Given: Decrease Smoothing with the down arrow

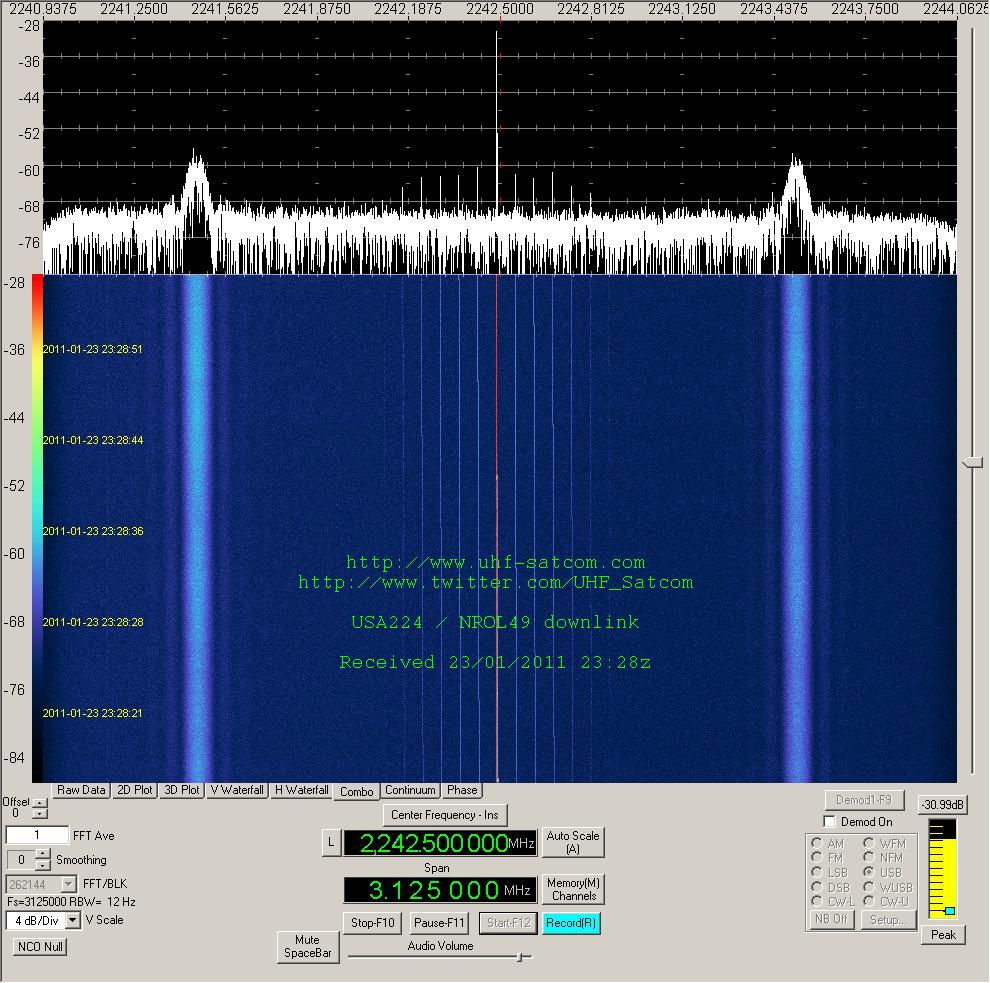Looking at the screenshot, I should click(42, 865).
